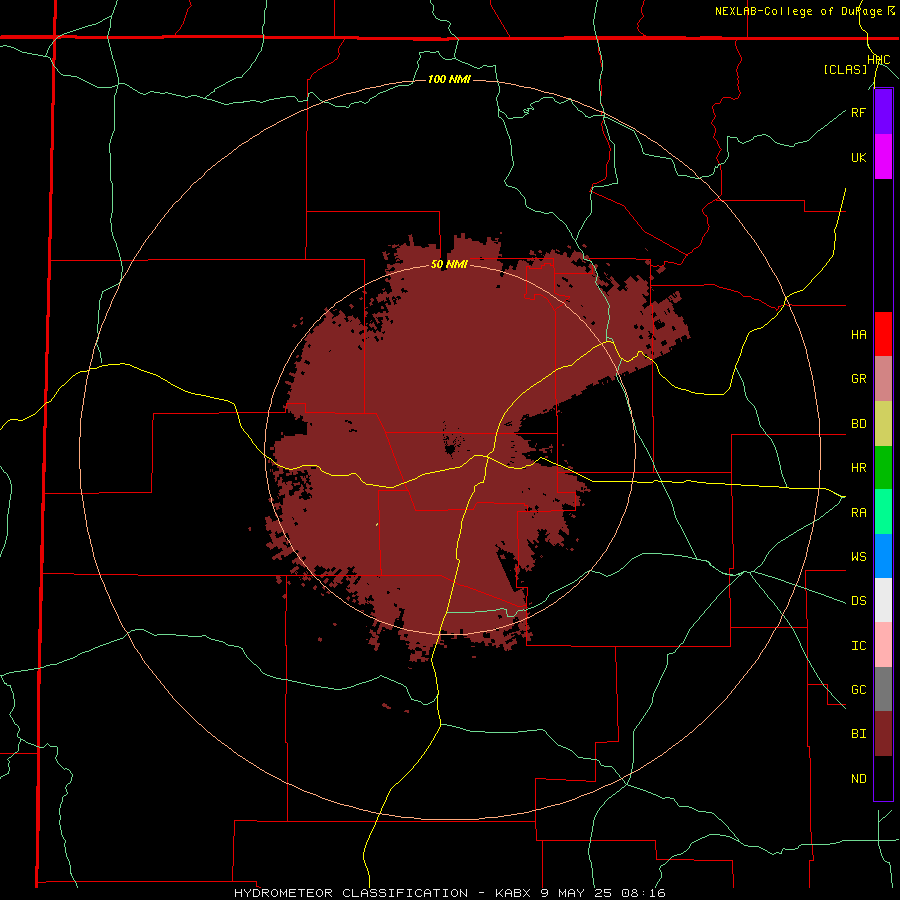Click the RA legend label
The height and width of the screenshot is (900, 900).
click(x=858, y=513)
